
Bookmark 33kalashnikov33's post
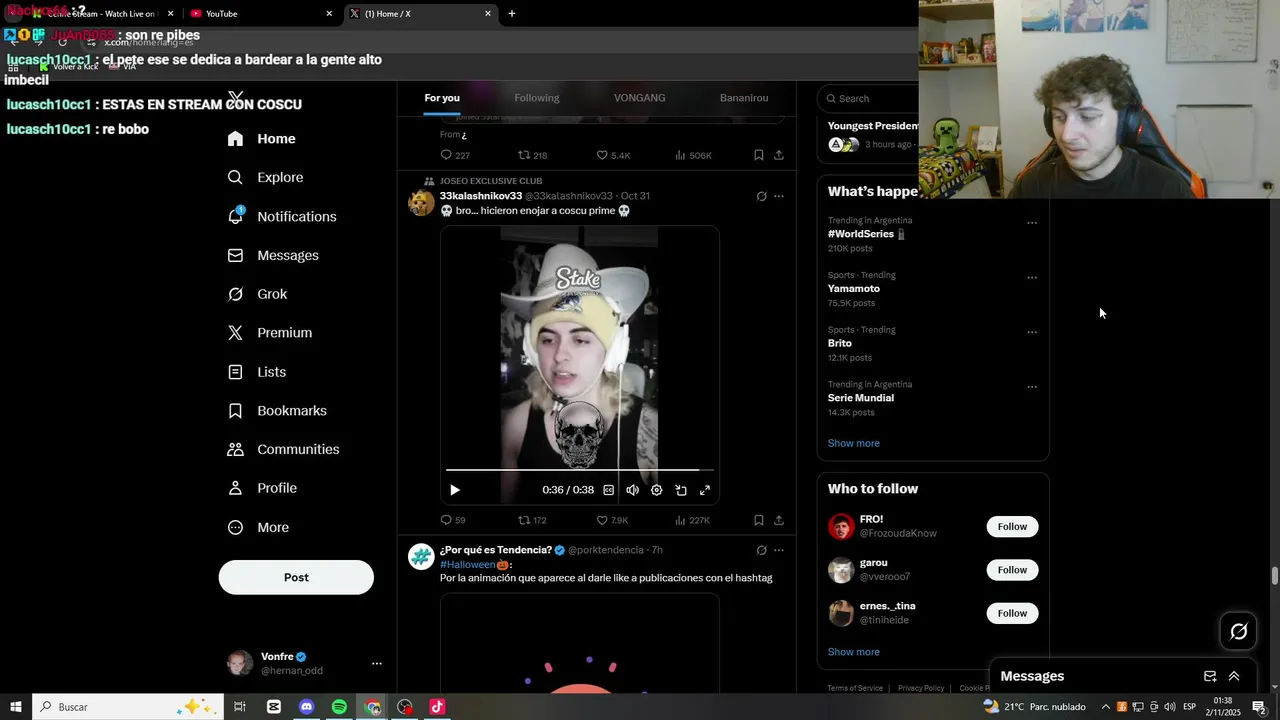[x=758, y=520]
